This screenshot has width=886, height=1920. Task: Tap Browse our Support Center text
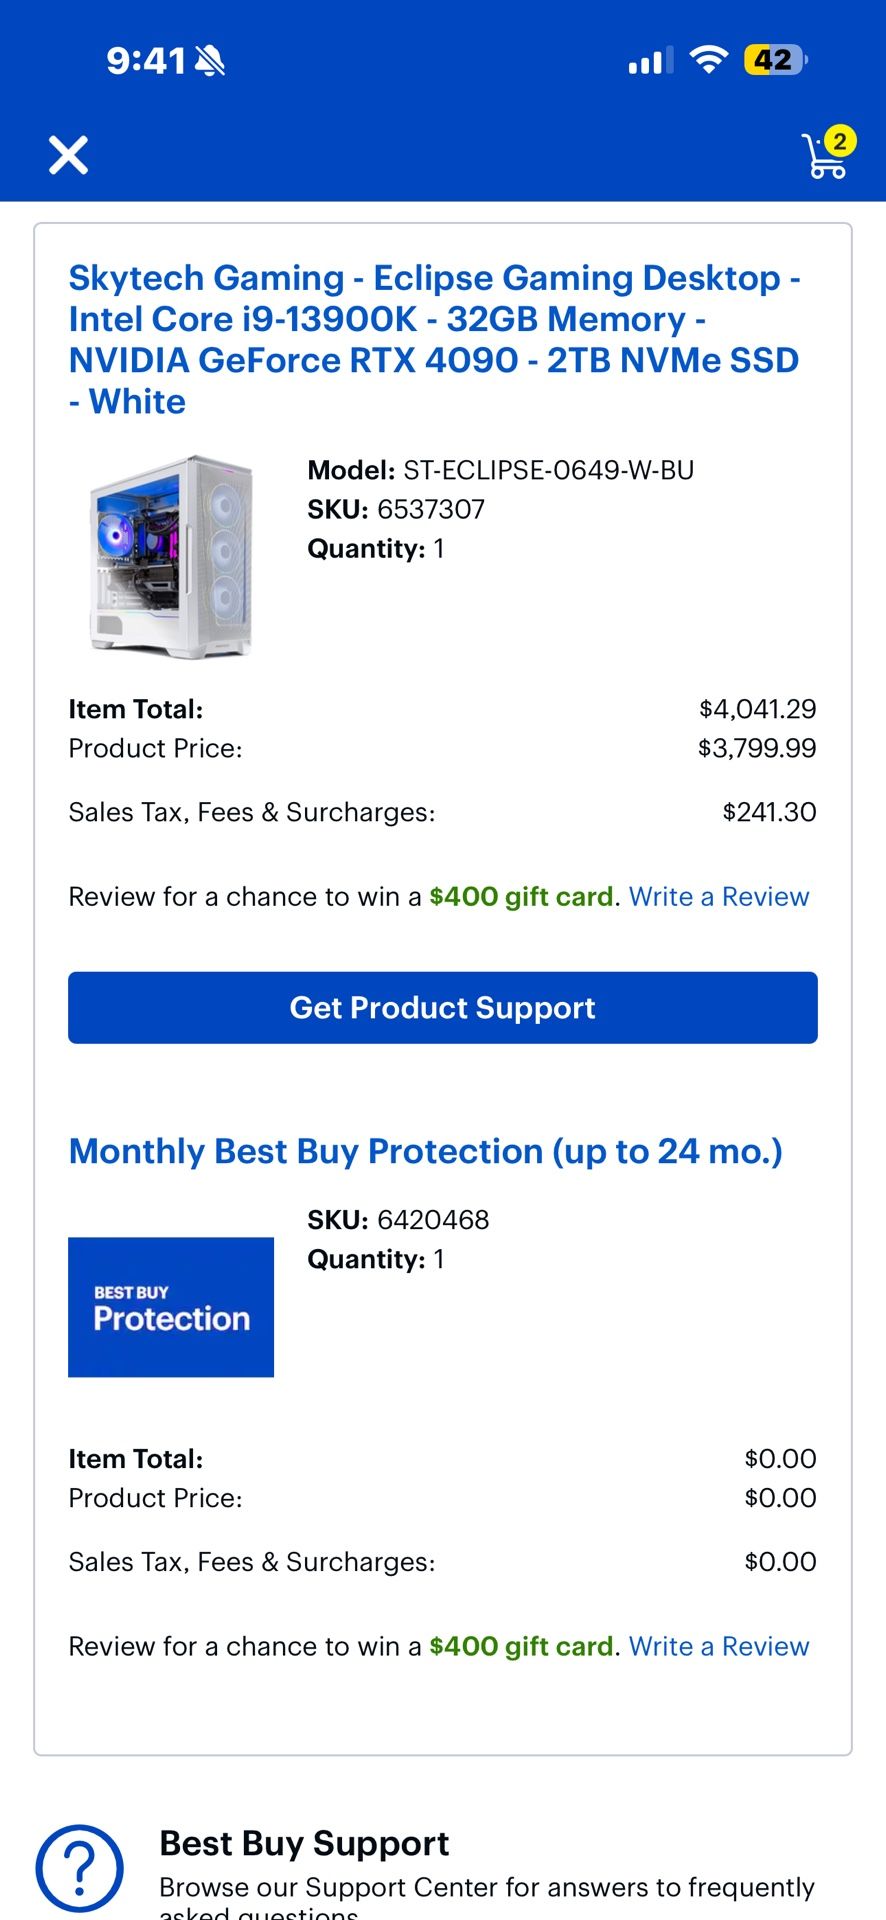pos(486,1887)
